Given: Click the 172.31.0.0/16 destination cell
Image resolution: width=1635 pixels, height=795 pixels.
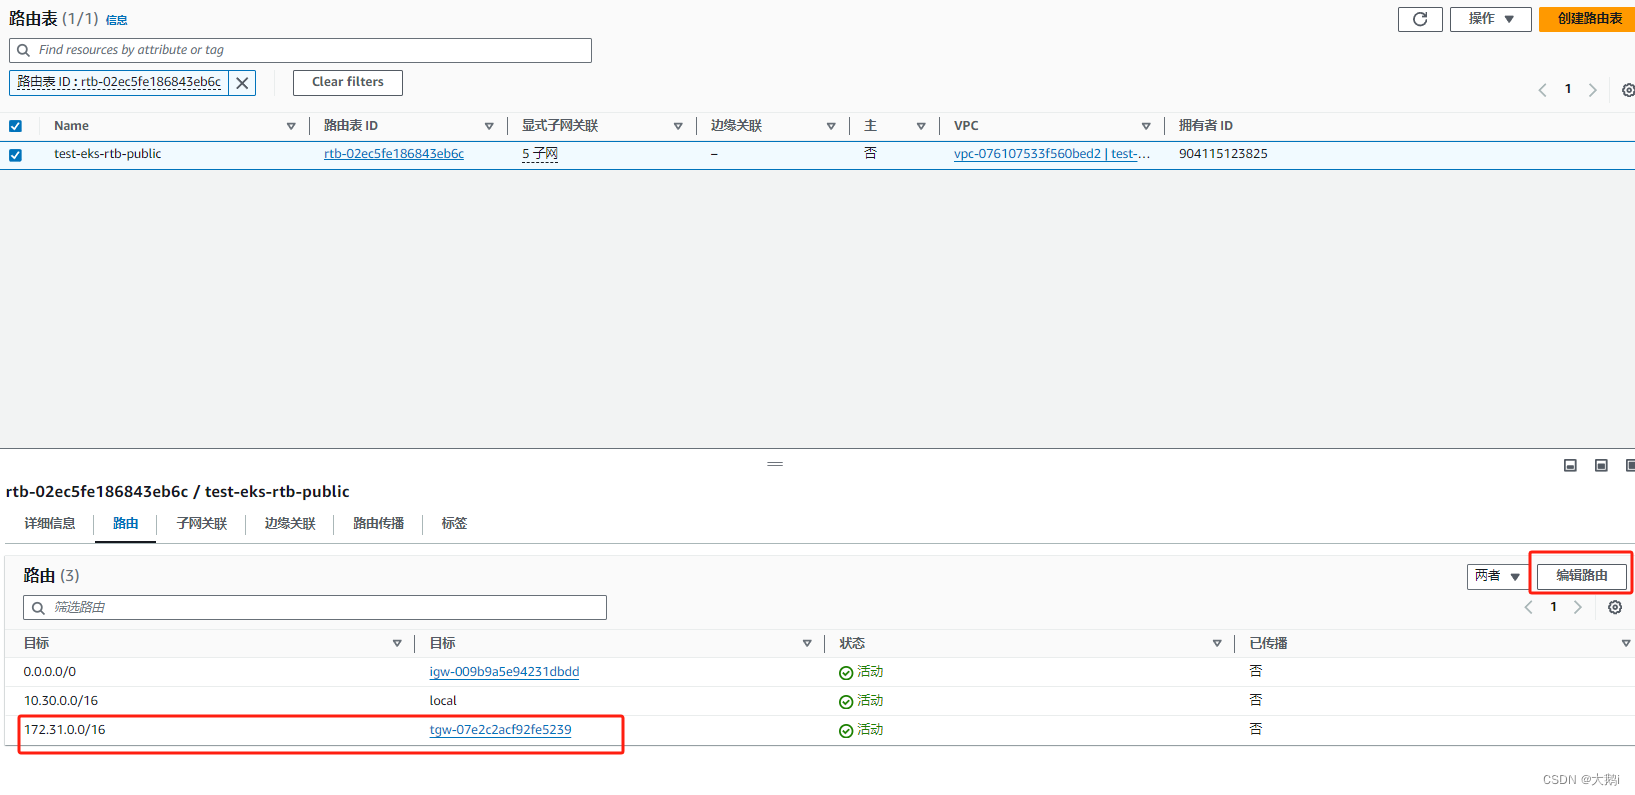Looking at the screenshot, I should tap(65, 730).
